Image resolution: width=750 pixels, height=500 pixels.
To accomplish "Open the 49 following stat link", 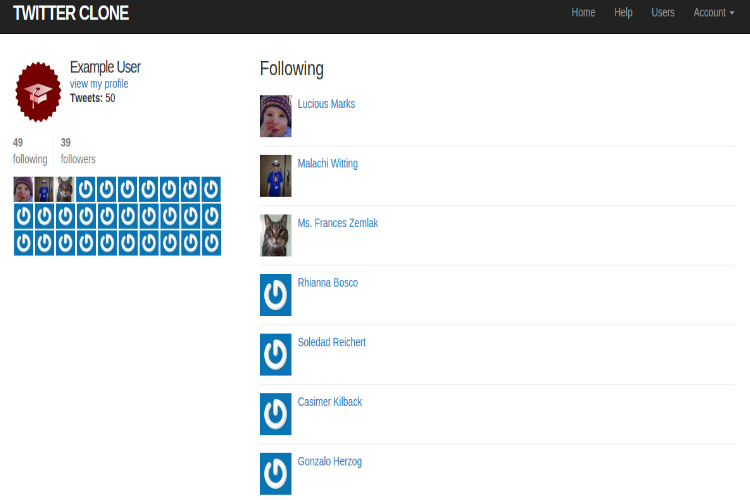I will tap(30, 151).
